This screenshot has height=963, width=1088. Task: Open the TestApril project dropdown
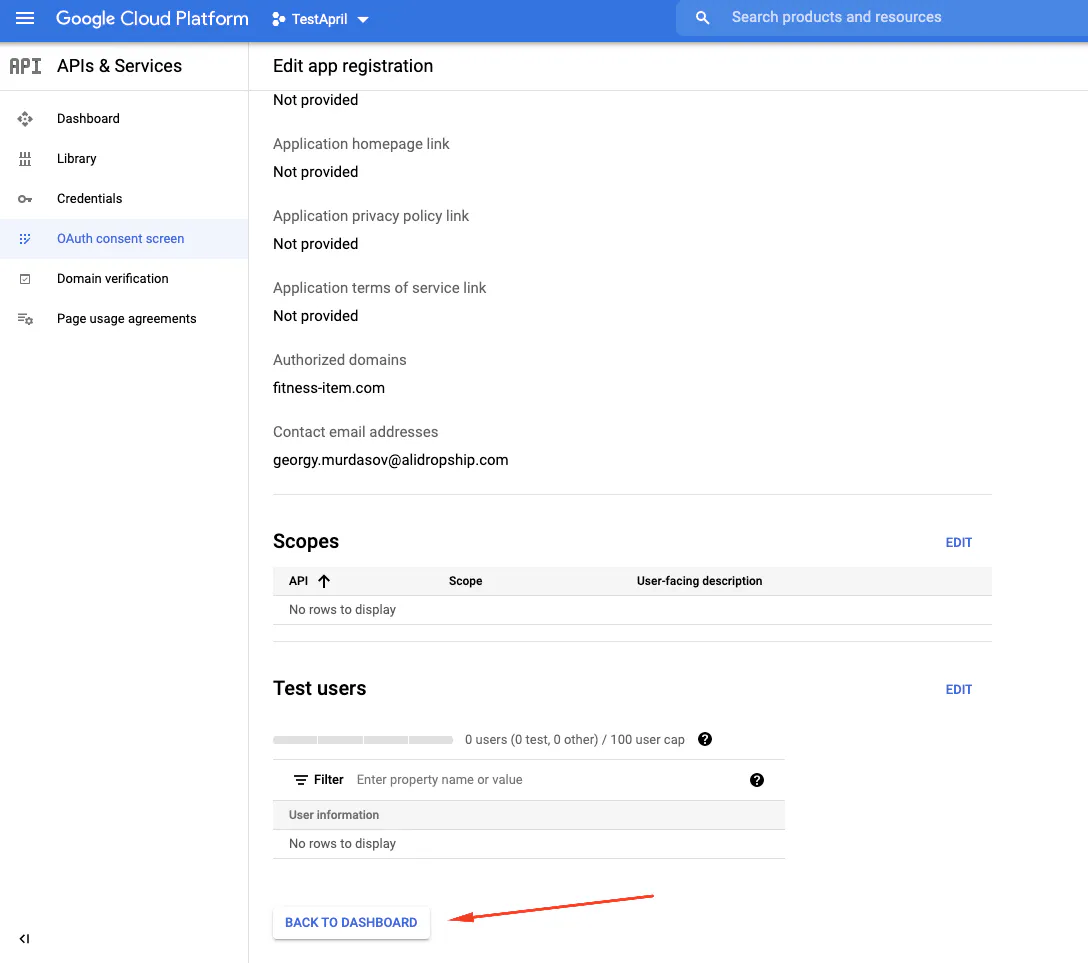coord(320,19)
